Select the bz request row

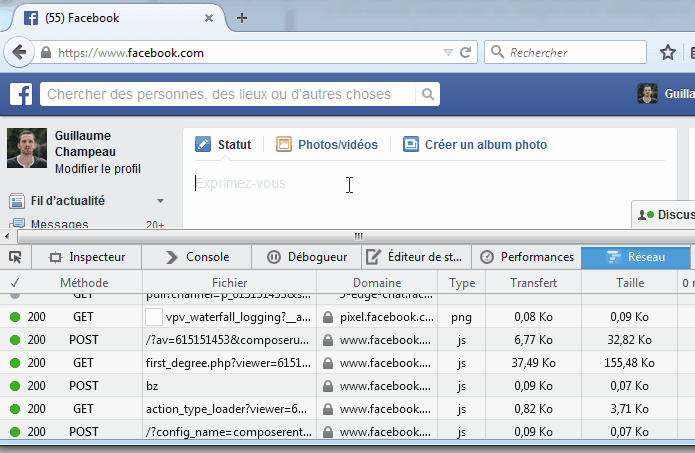coord(348,386)
